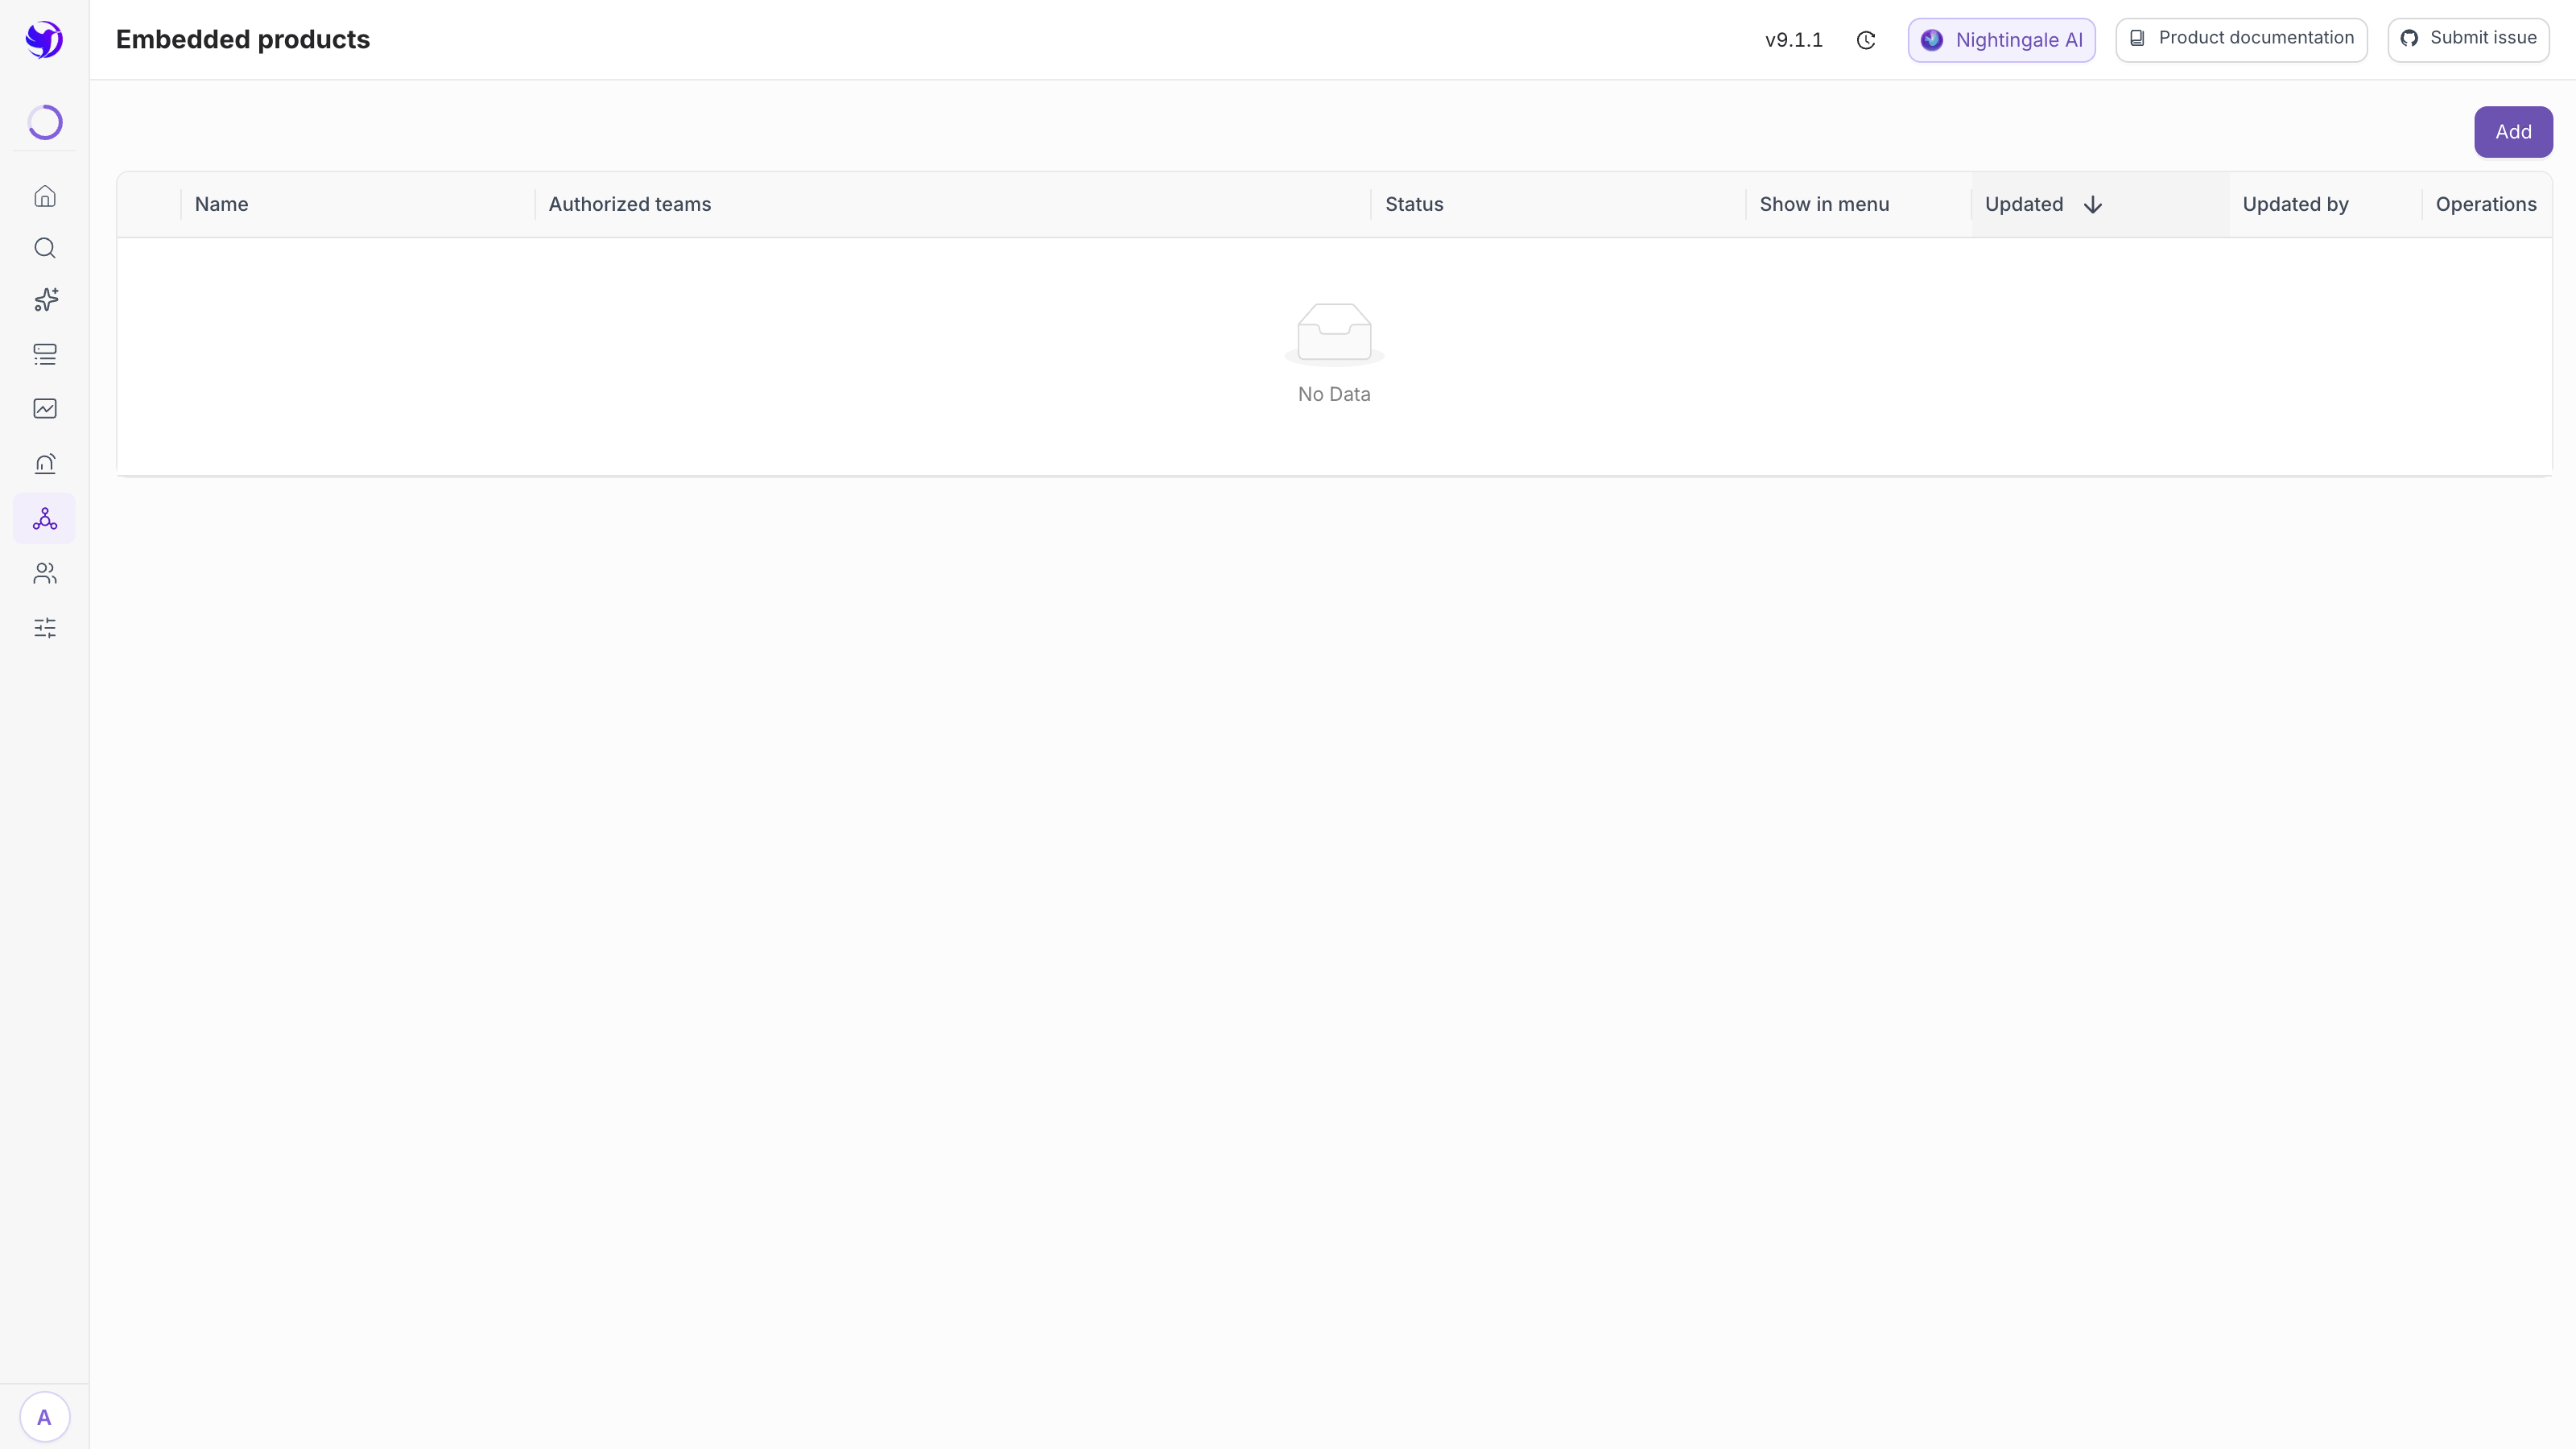The height and width of the screenshot is (1449, 2576).
Task: Open Nightingale AI assistant
Action: [x=2002, y=40]
